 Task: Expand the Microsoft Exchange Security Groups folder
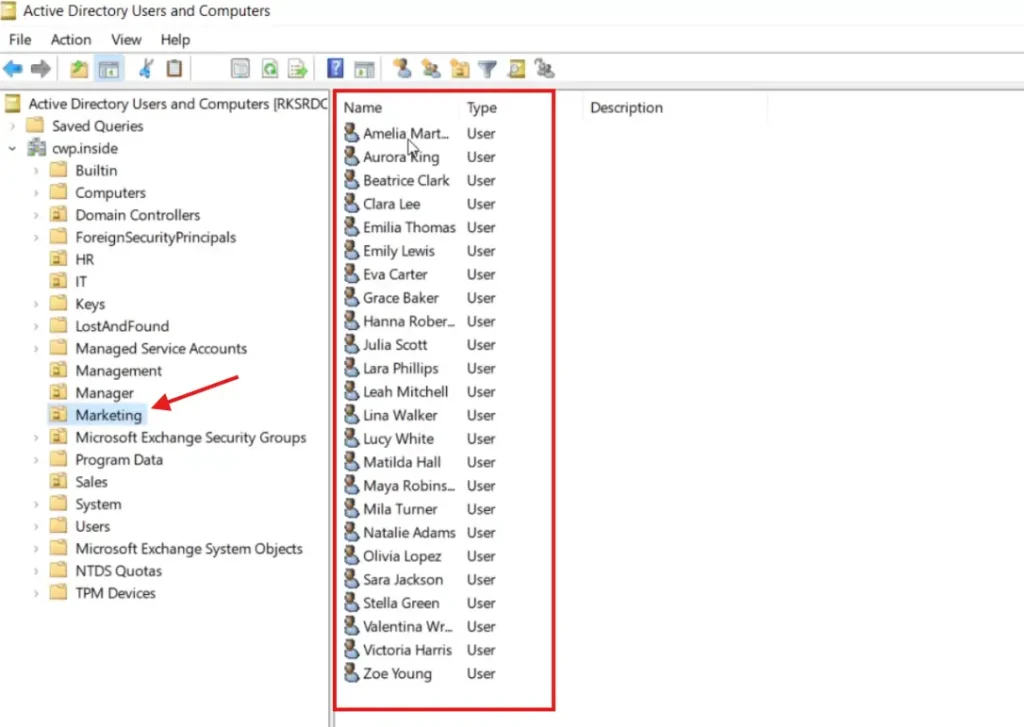coord(36,438)
